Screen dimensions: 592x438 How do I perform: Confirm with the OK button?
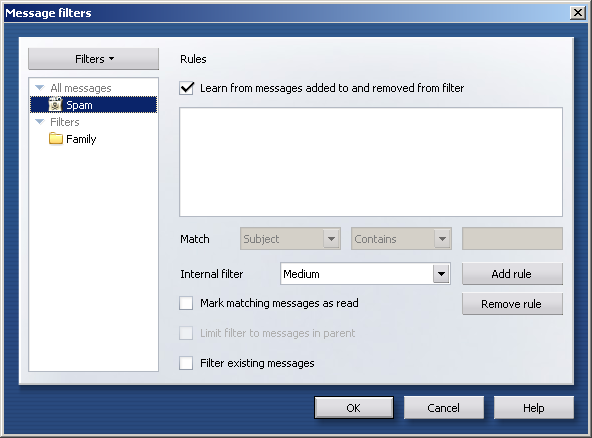[x=354, y=408]
